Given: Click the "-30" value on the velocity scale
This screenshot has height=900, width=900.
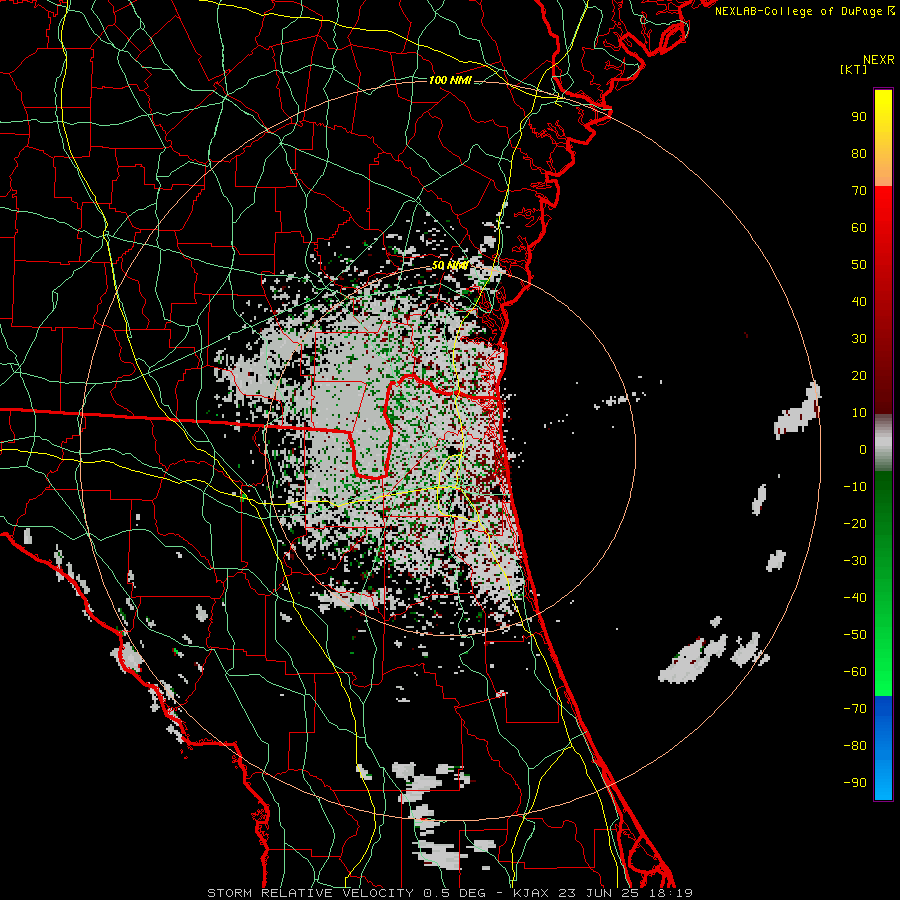Looking at the screenshot, I should (x=855, y=561).
